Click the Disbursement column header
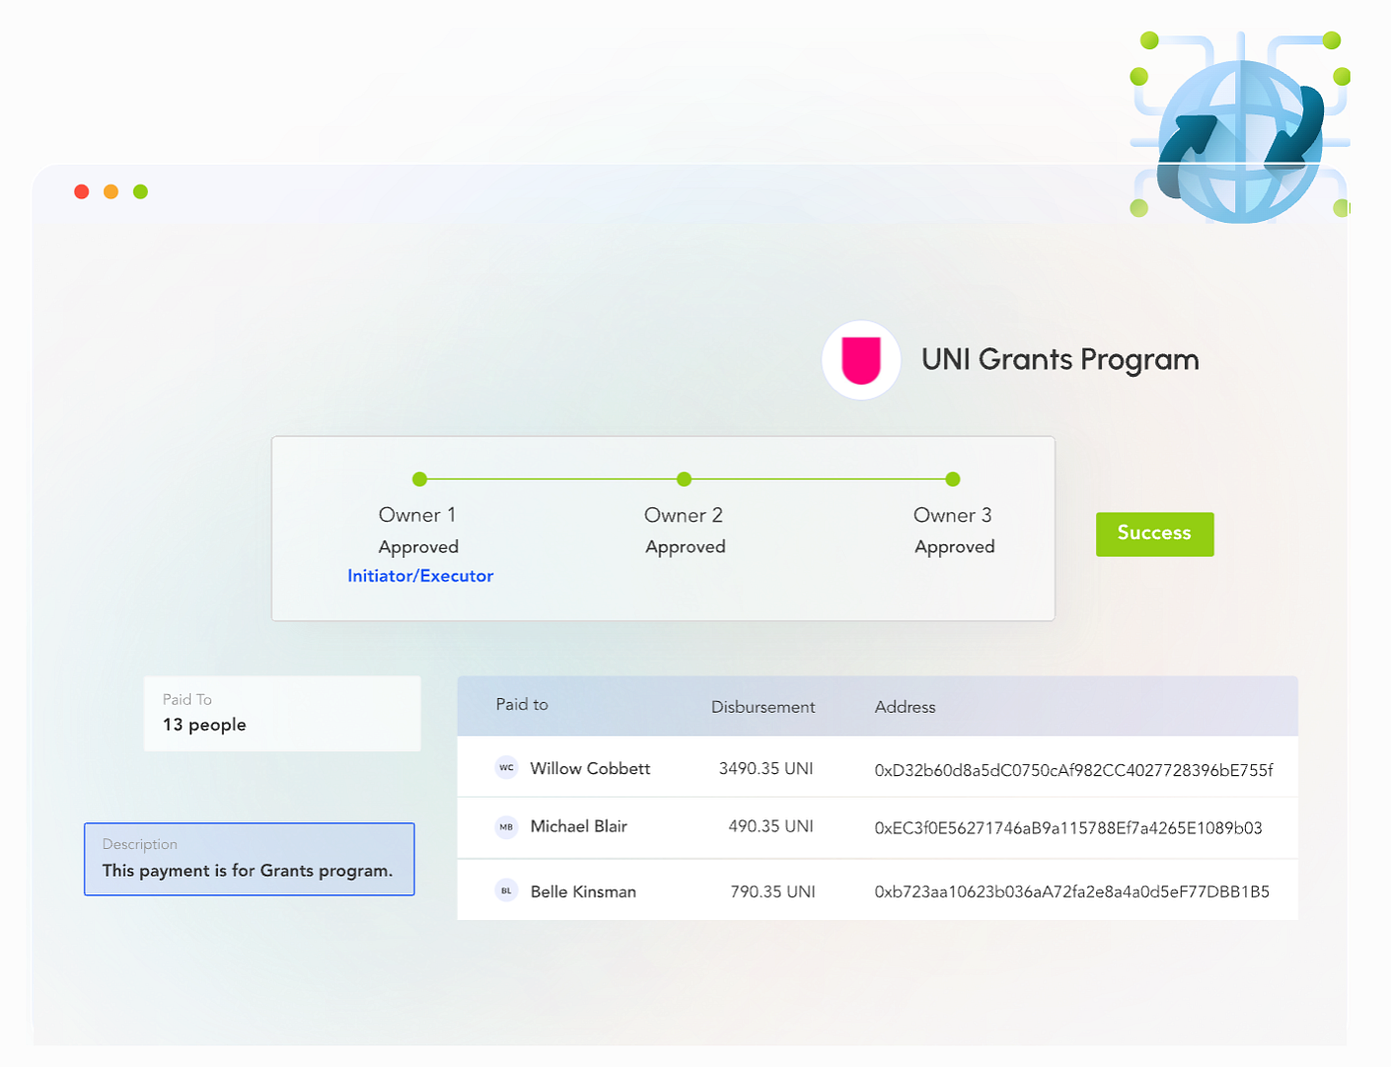This screenshot has height=1068, width=1400. pyautogui.click(x=763, y=707)
